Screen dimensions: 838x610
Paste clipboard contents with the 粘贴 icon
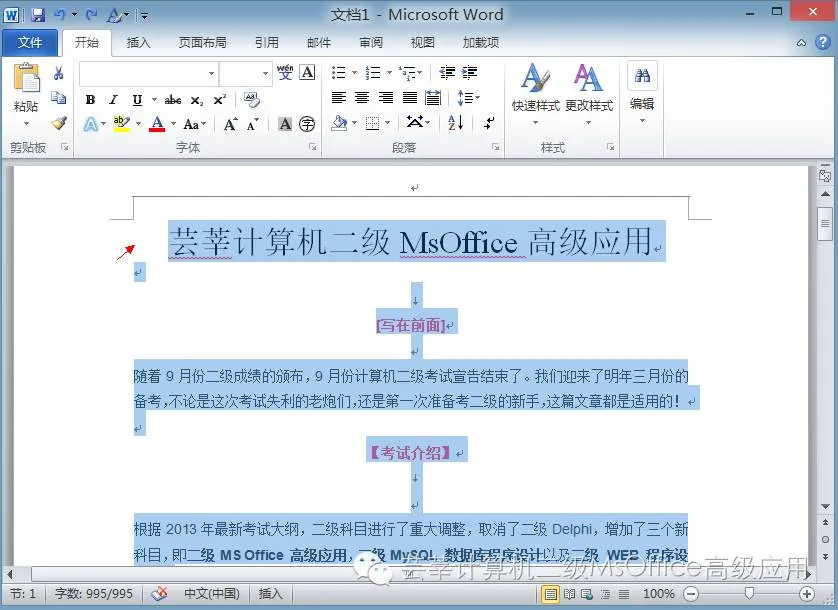tap(26, 78)
